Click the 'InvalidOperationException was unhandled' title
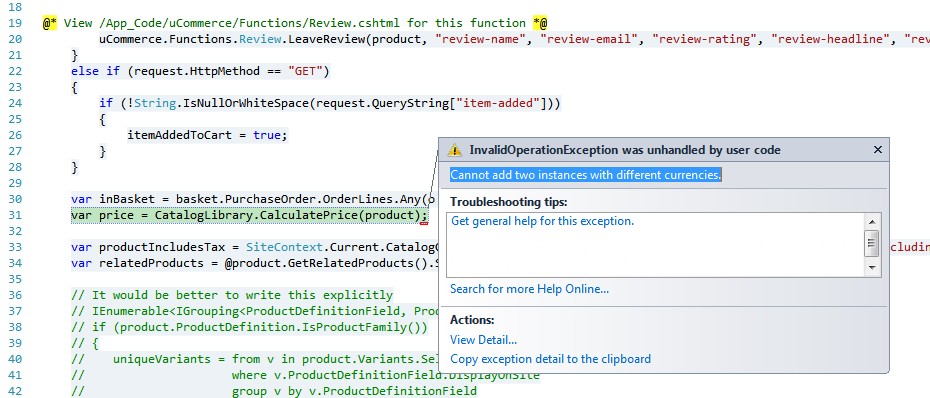930x398 pixels. [x=625, y=150]
